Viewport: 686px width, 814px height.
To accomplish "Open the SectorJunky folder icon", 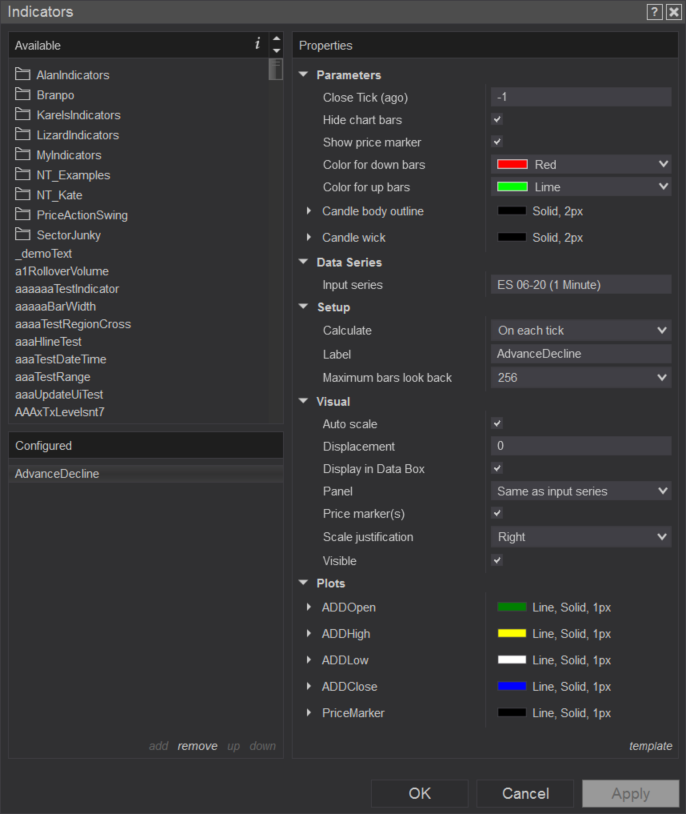I will (23, 235).
